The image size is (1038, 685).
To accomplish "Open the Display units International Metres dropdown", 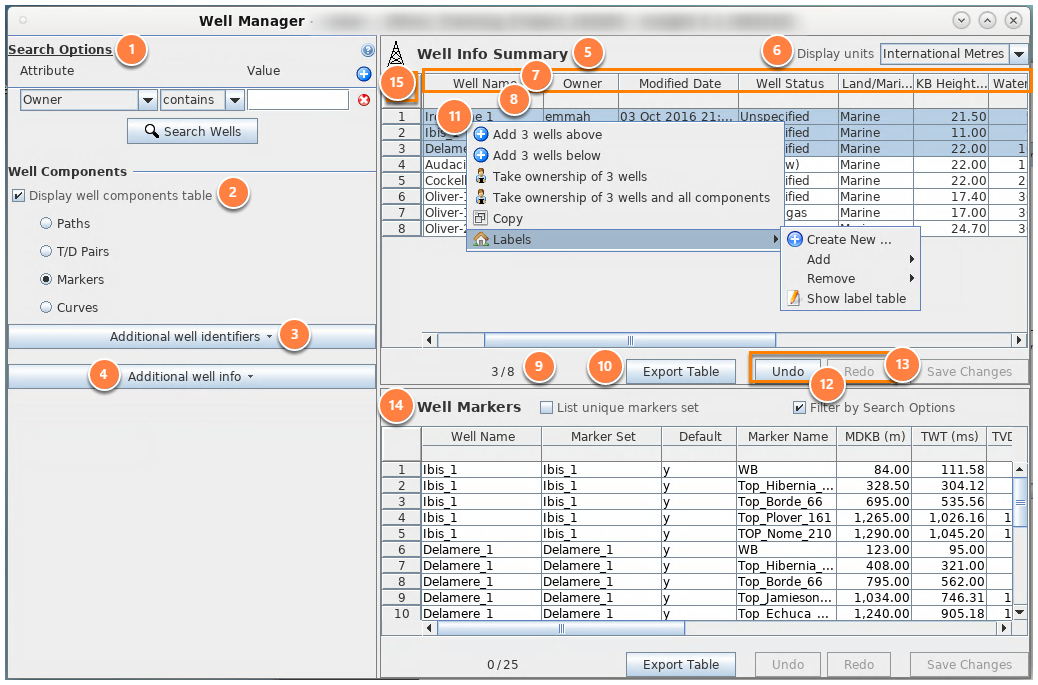I will pyautogui.click(x=1019, y=54).
